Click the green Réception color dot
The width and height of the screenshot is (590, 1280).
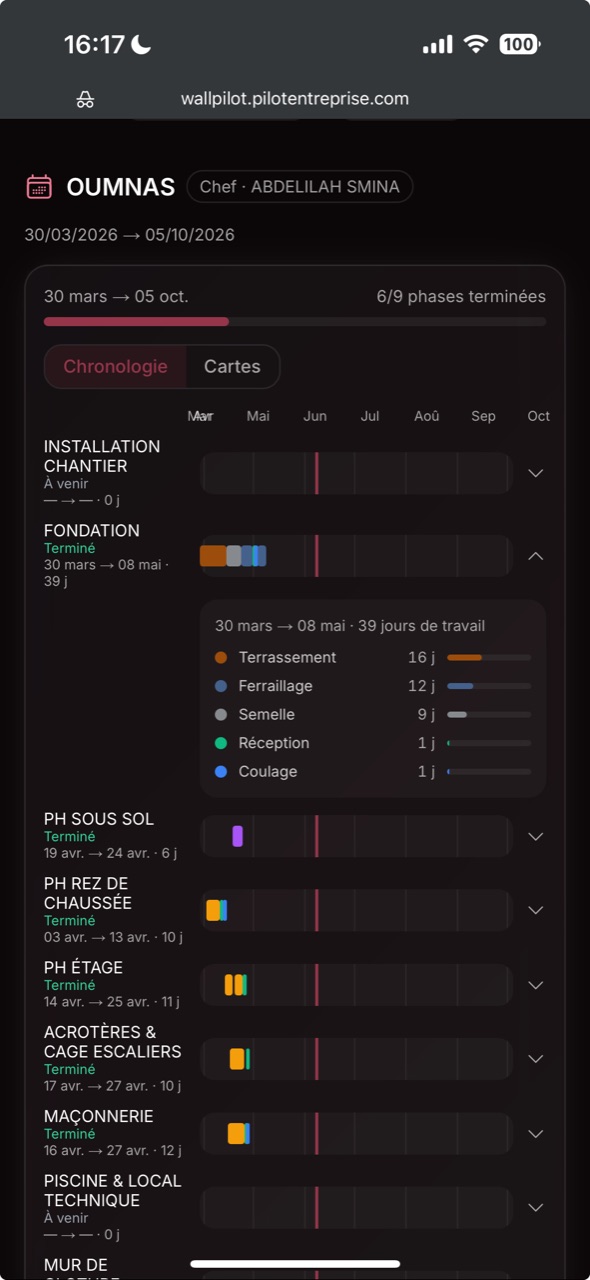[x=221, y=743]
